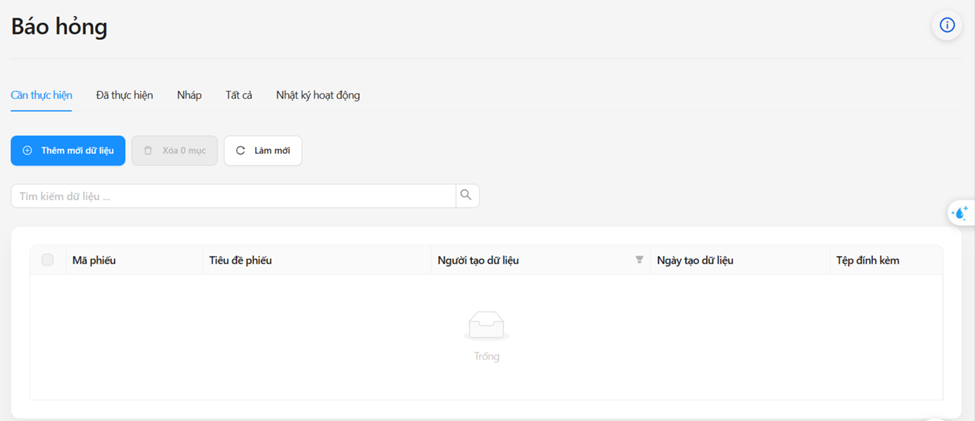Click the floating water drop sparkle icon
The width and height of the screenshot is (975, 421).
pos(960,213)
